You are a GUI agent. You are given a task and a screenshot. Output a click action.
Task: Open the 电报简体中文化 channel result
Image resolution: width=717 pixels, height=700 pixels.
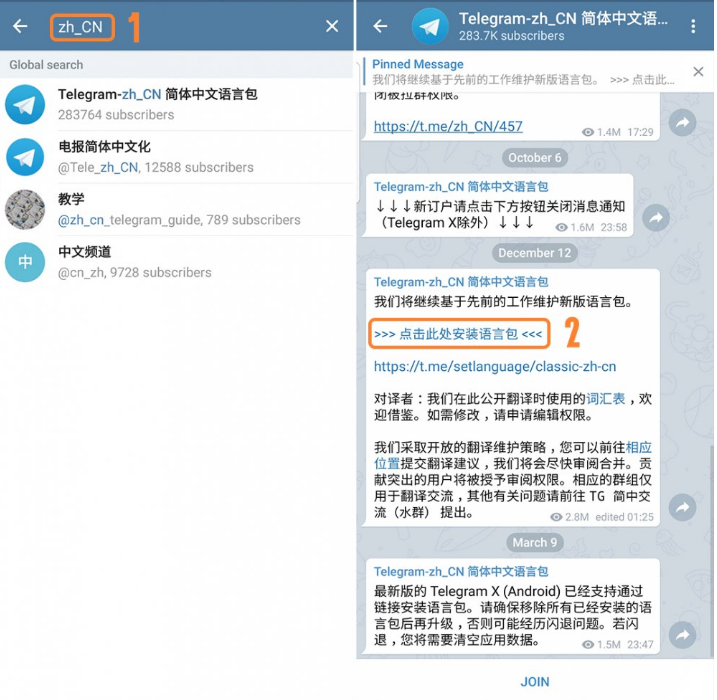point(177,157)
